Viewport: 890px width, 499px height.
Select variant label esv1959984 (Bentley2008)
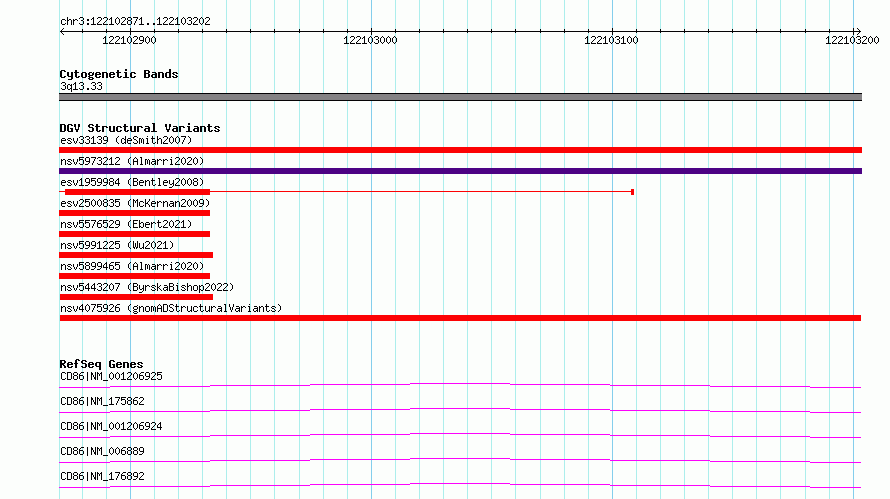(132, 182)
